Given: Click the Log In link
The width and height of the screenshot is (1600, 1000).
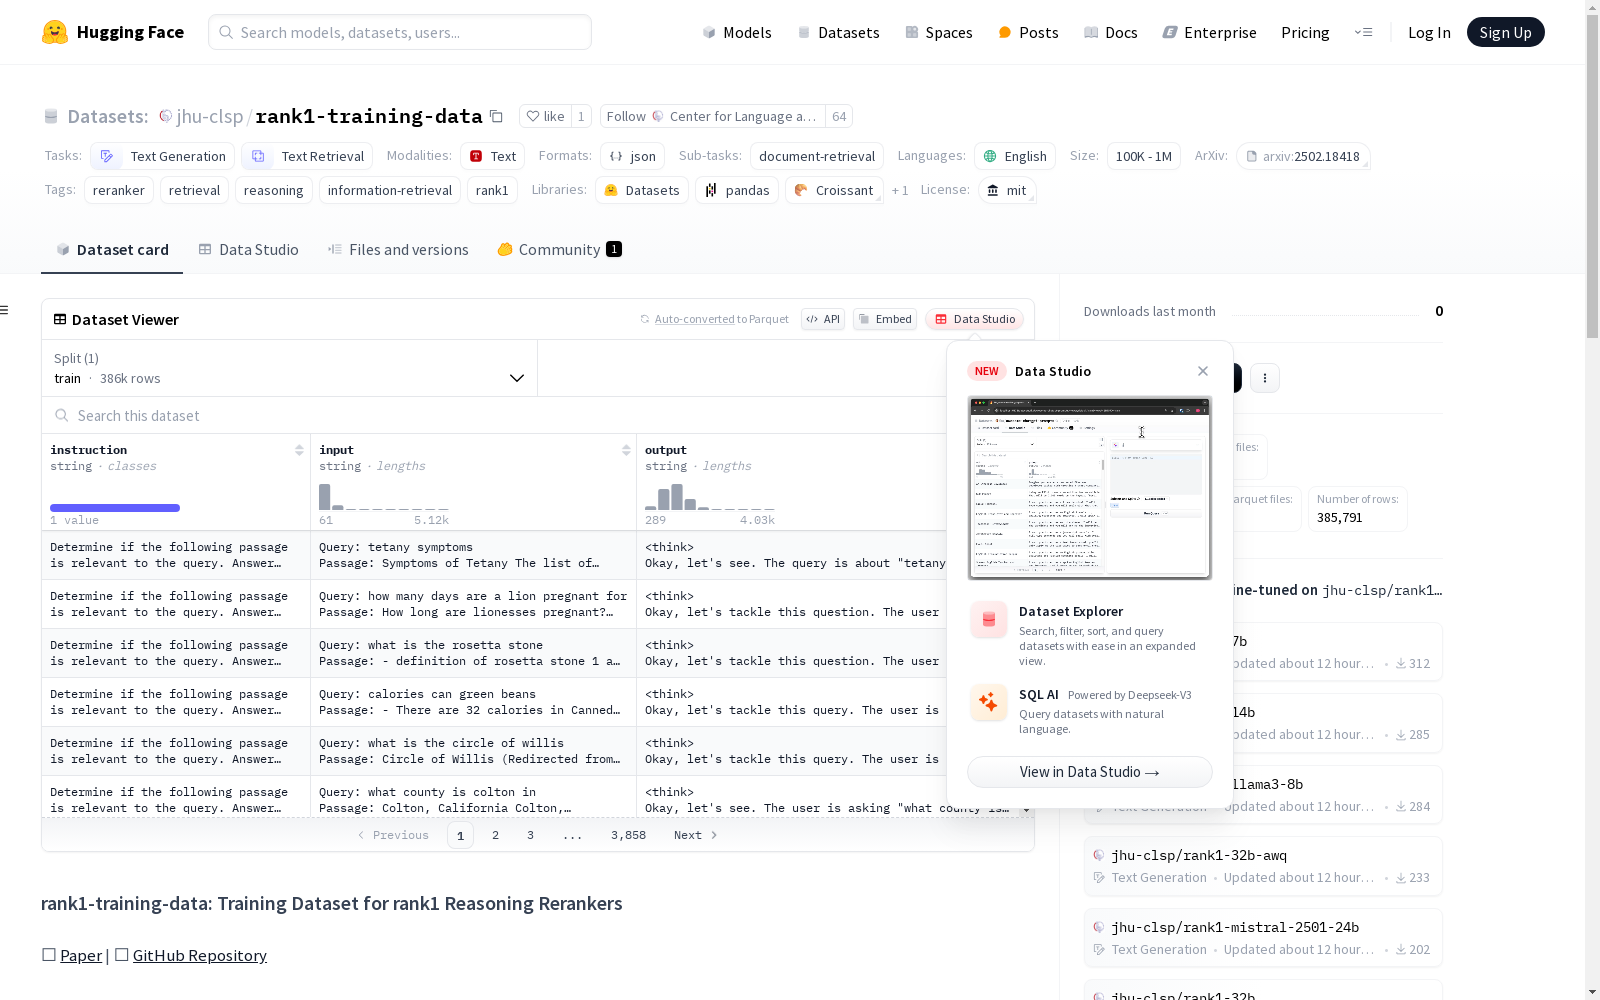Looking at the screenshot, I should 1429,32.
